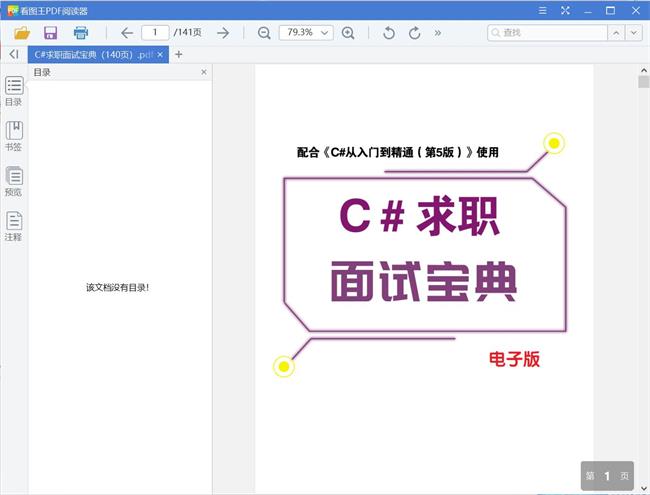Open the 79.3% zoom level dropdown
650x495 pixels.
coord(306,32)
